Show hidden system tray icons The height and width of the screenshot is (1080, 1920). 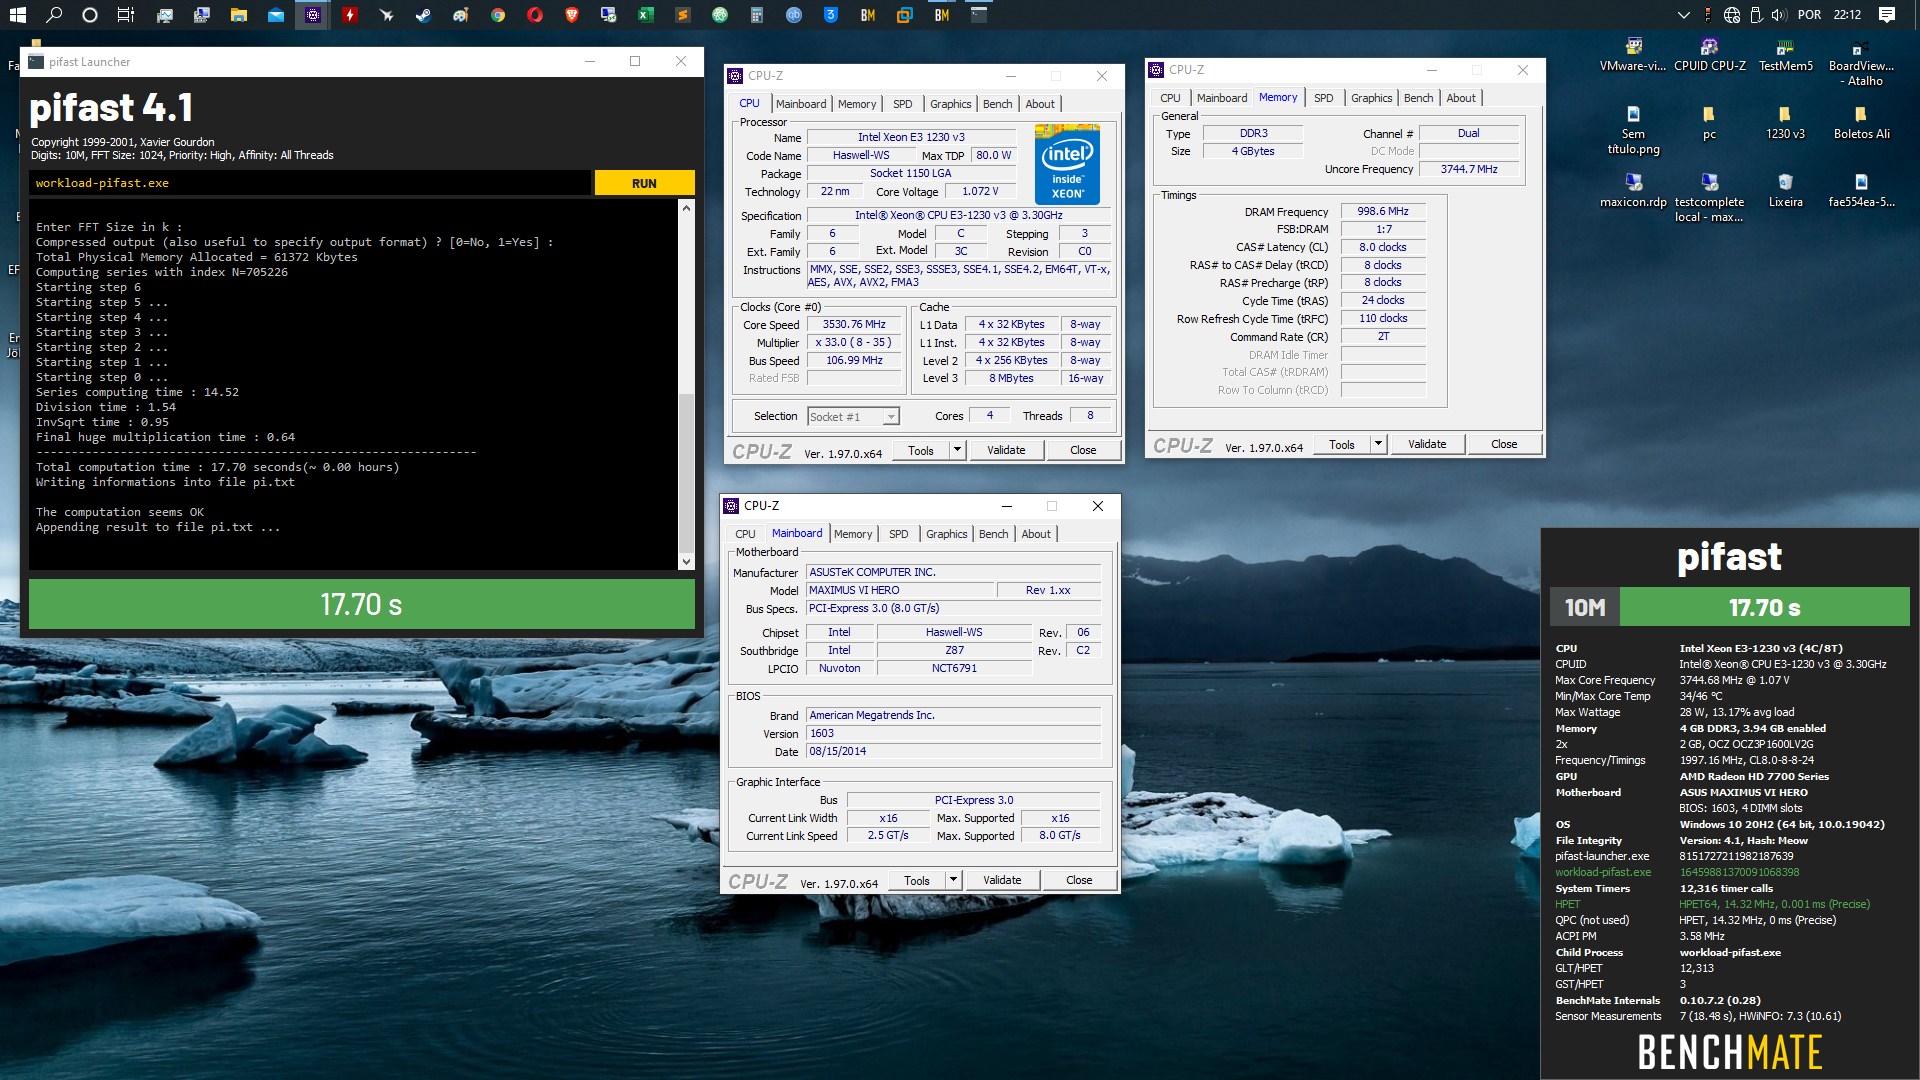pyautogui.click(x=1683, y=15)
